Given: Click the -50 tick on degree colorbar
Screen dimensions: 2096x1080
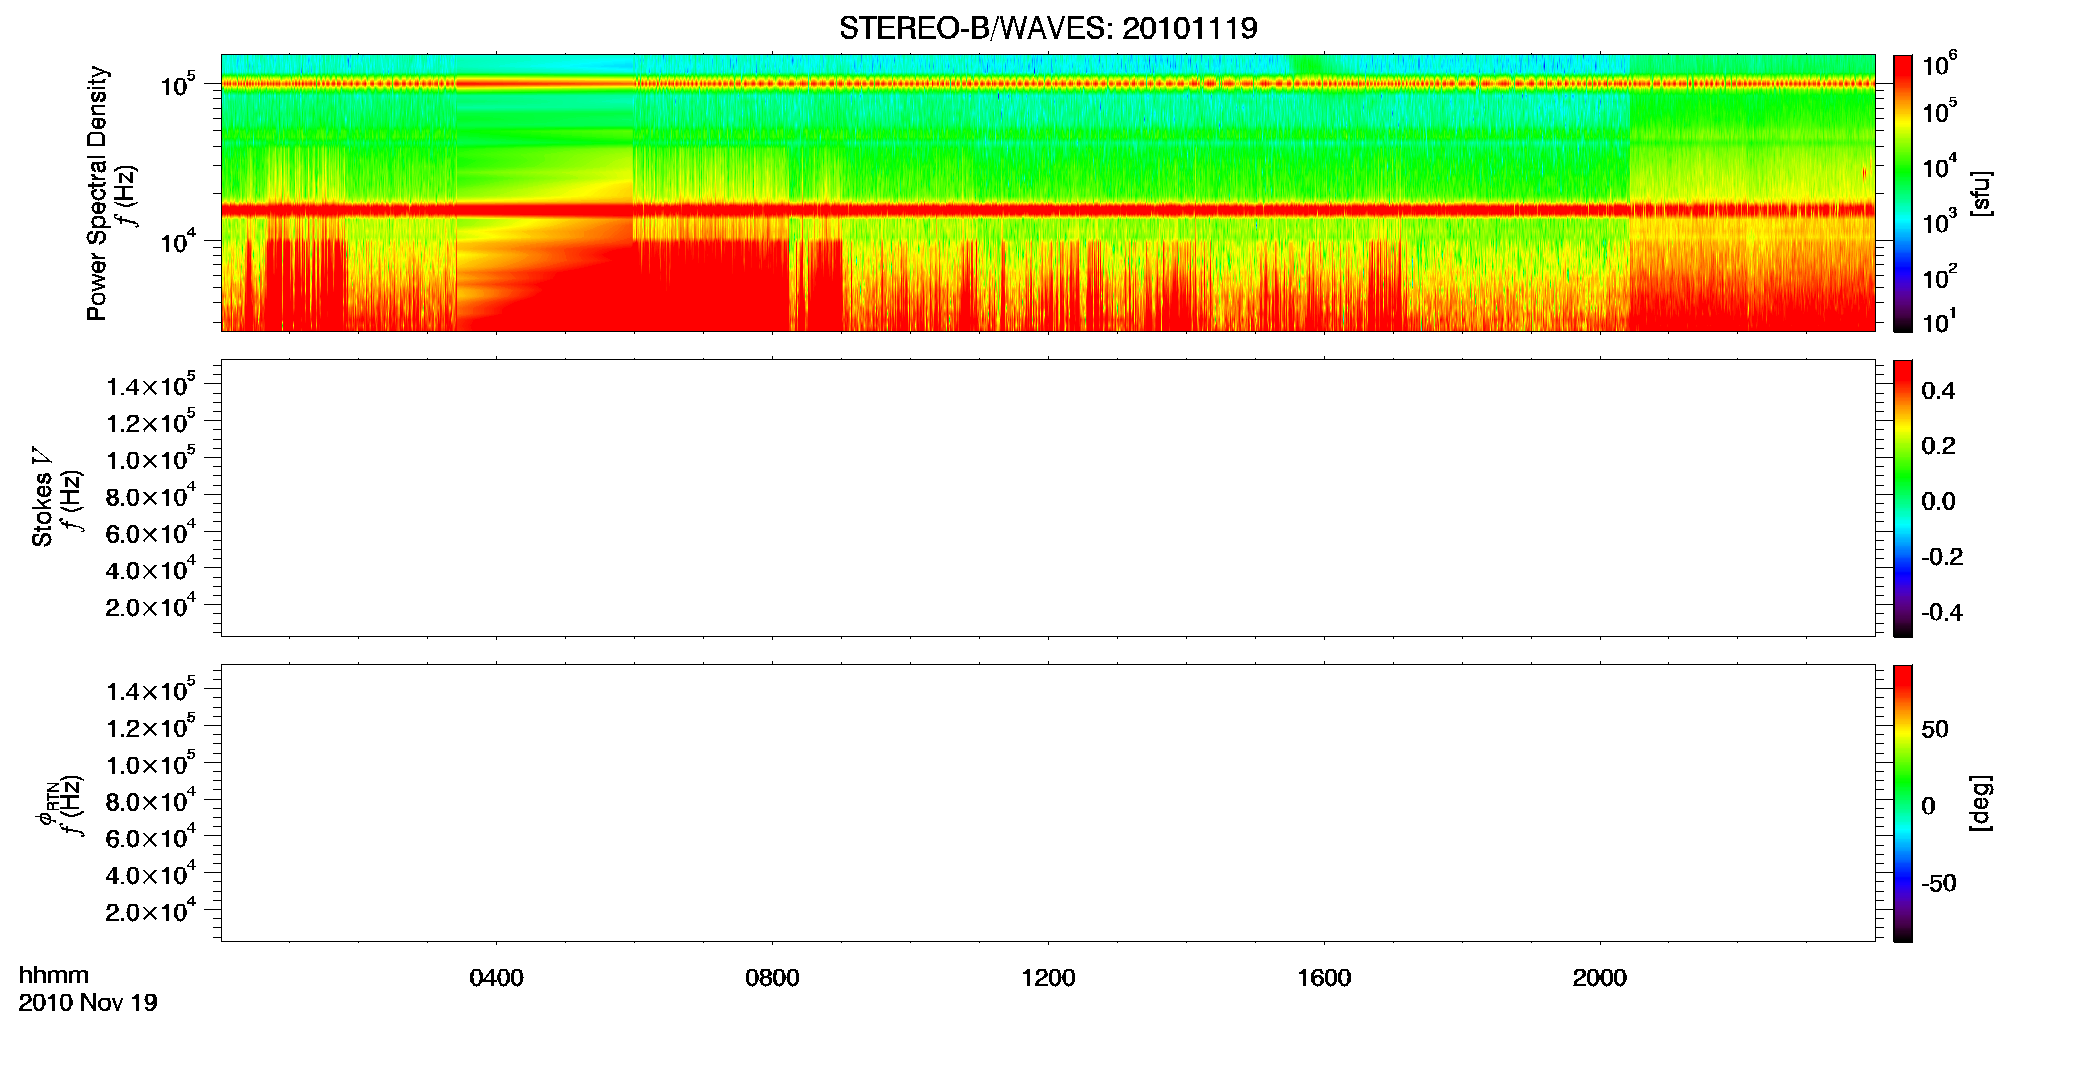Looking at the screenshot, I should pyautogui.click(x=1938, y=883).
